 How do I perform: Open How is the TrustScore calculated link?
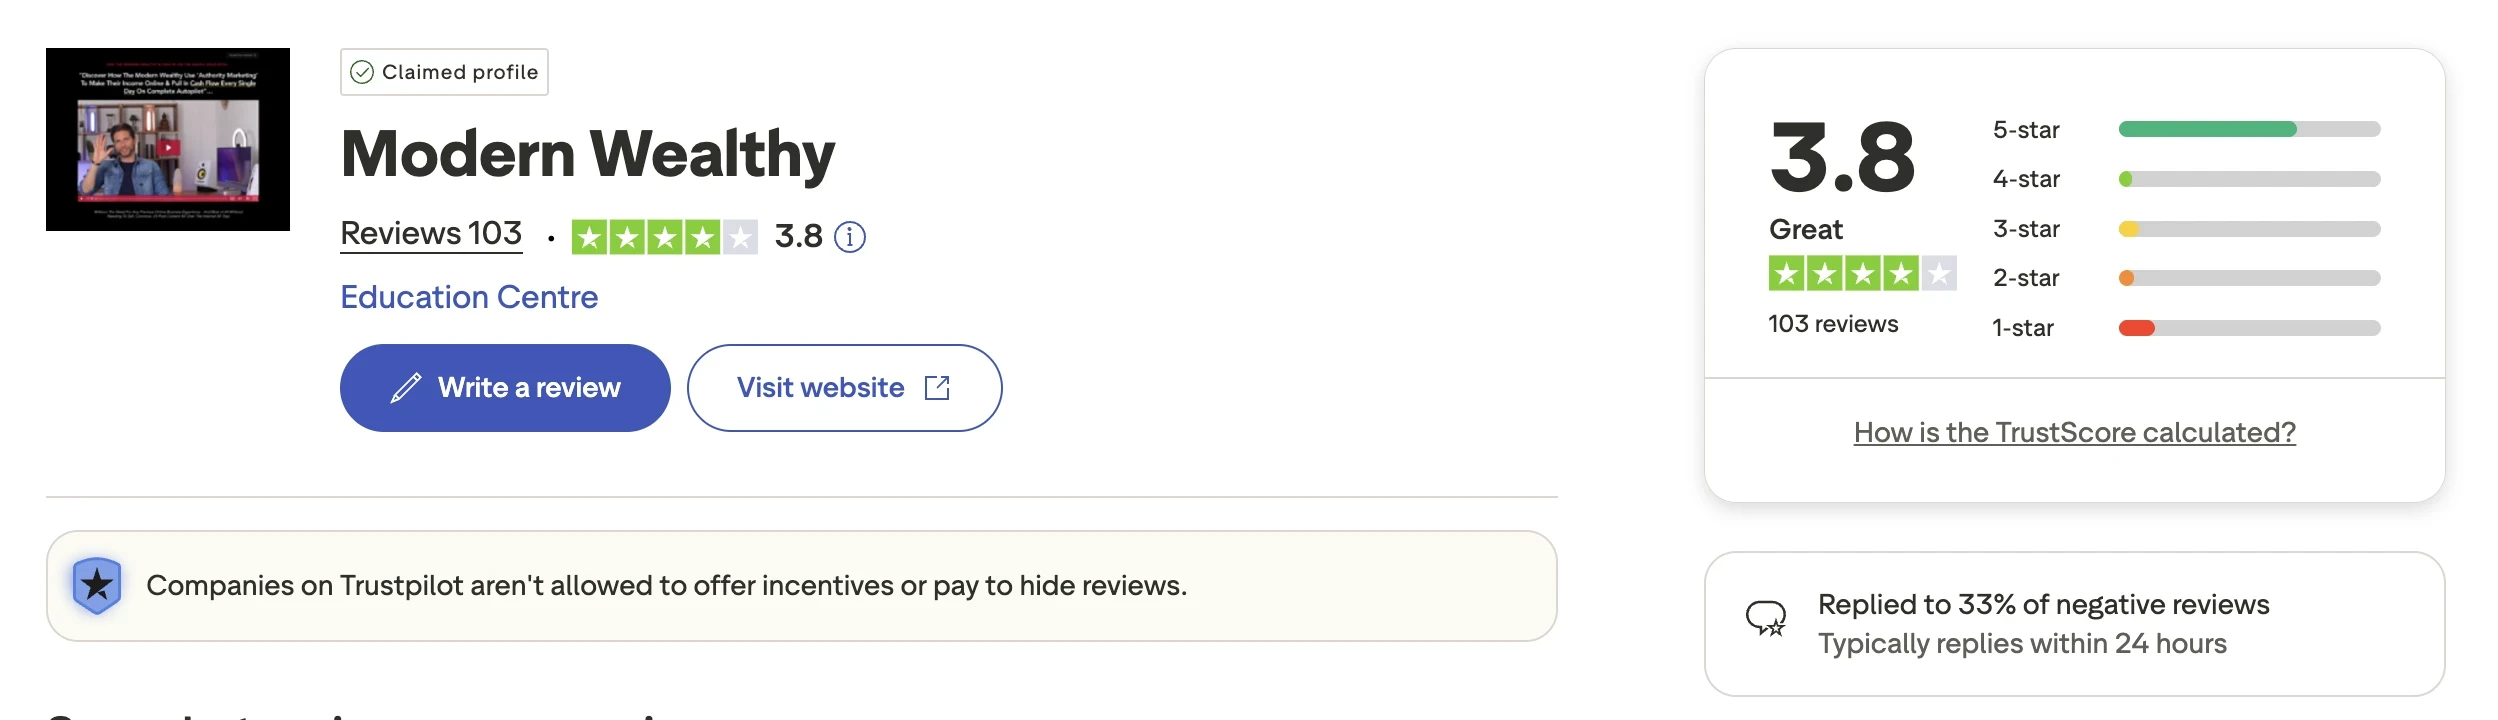[x=2074, y=432]
